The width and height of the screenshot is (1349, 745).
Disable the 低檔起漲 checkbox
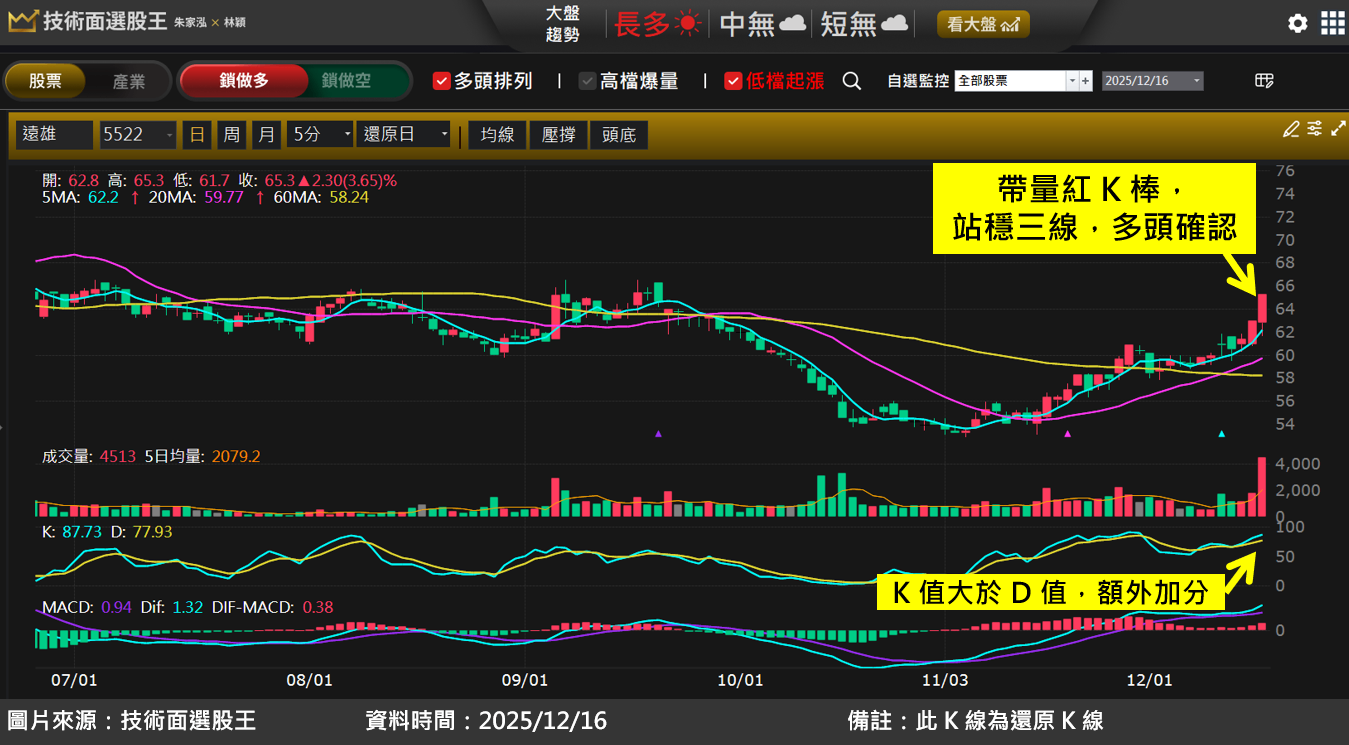[735, 81]
